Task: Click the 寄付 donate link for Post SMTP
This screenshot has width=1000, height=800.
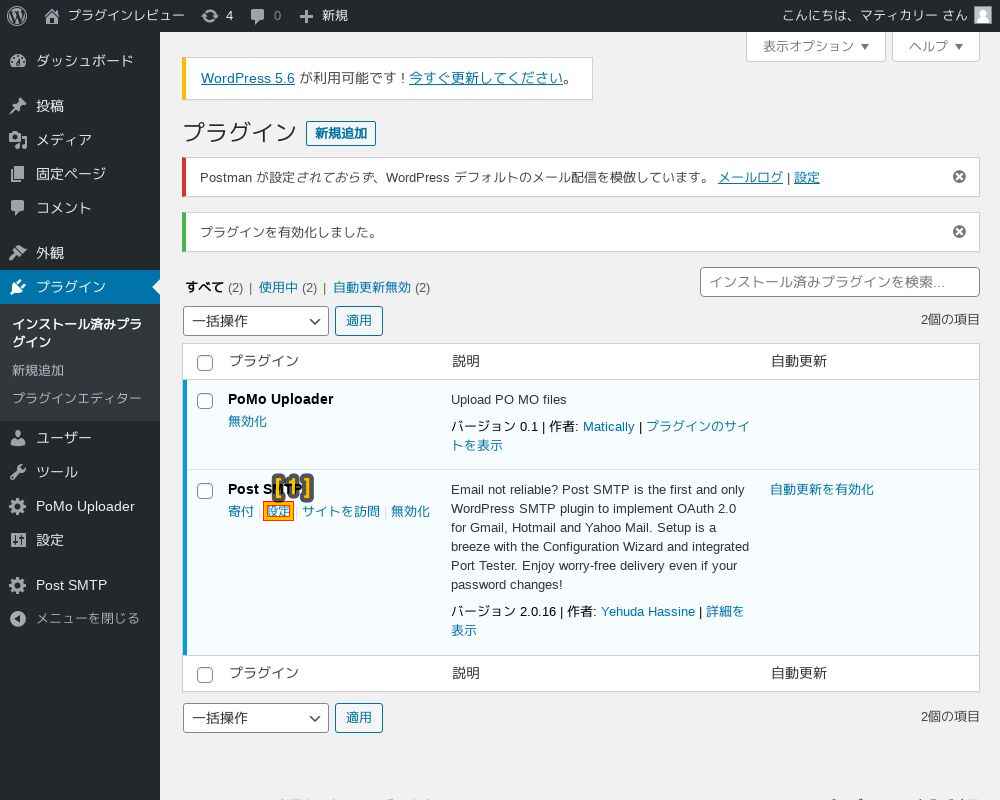Action: pos(241,511)
